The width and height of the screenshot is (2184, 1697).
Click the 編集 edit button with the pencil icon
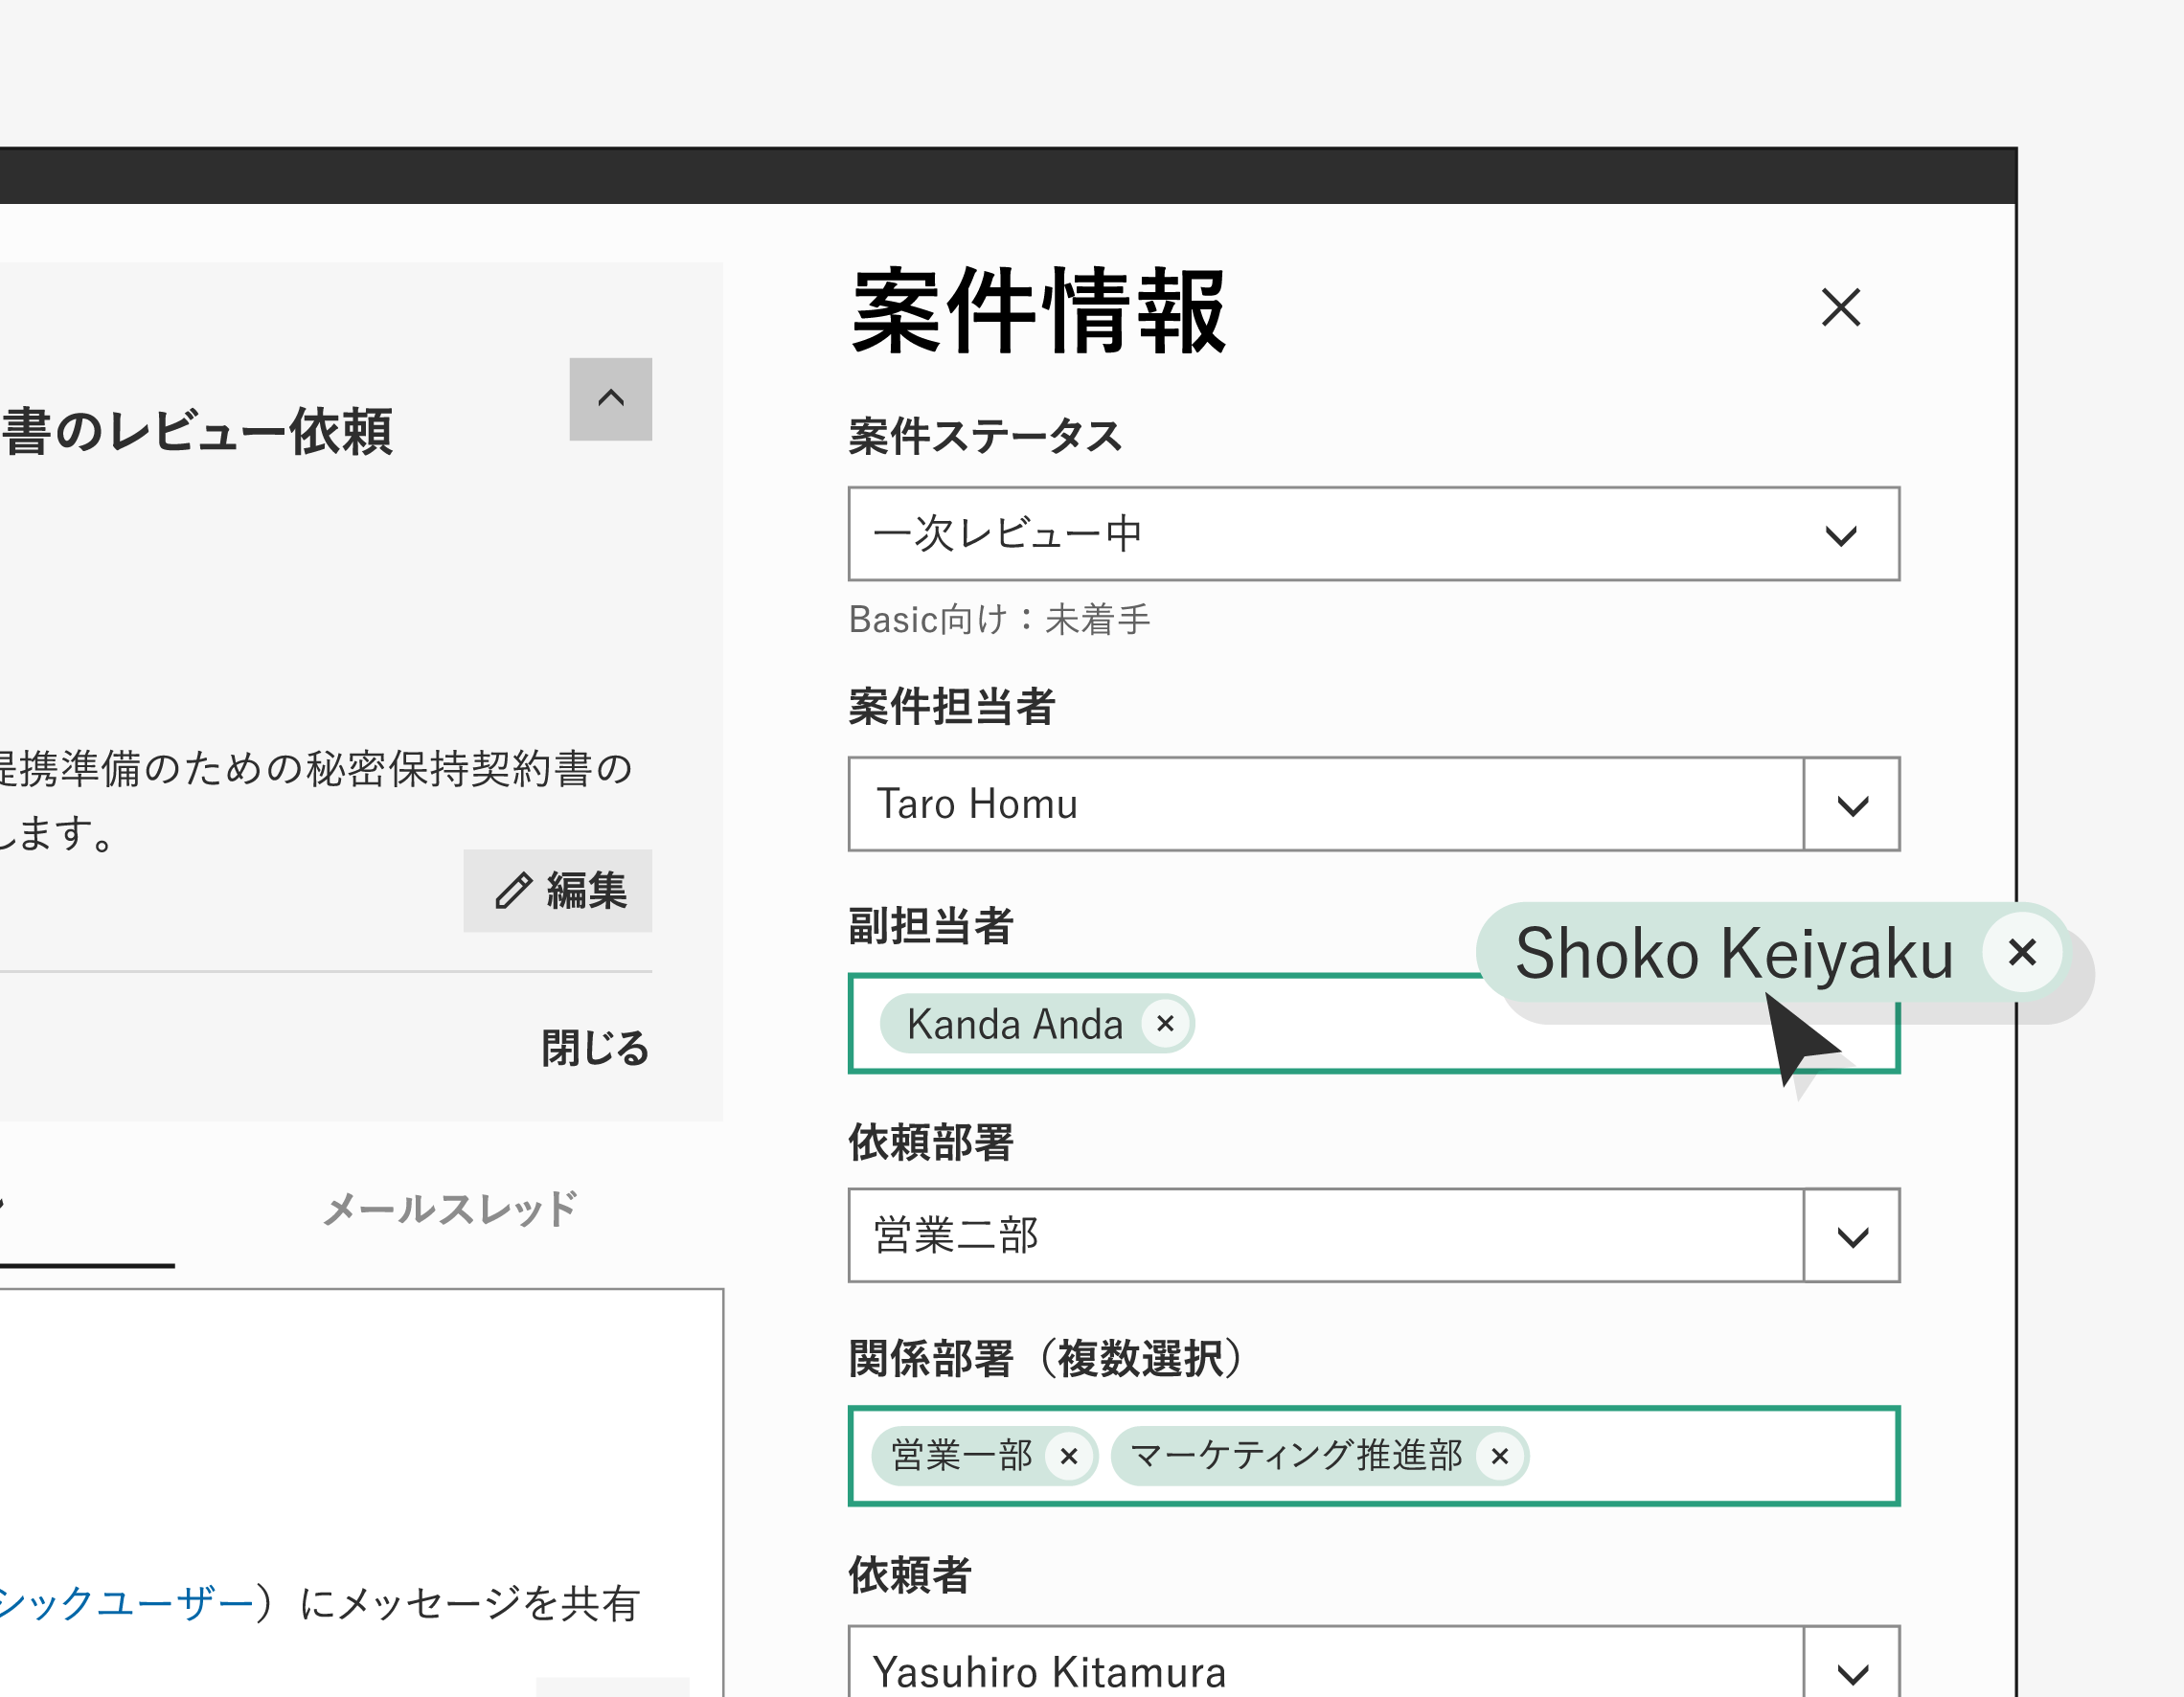(557, 890)
